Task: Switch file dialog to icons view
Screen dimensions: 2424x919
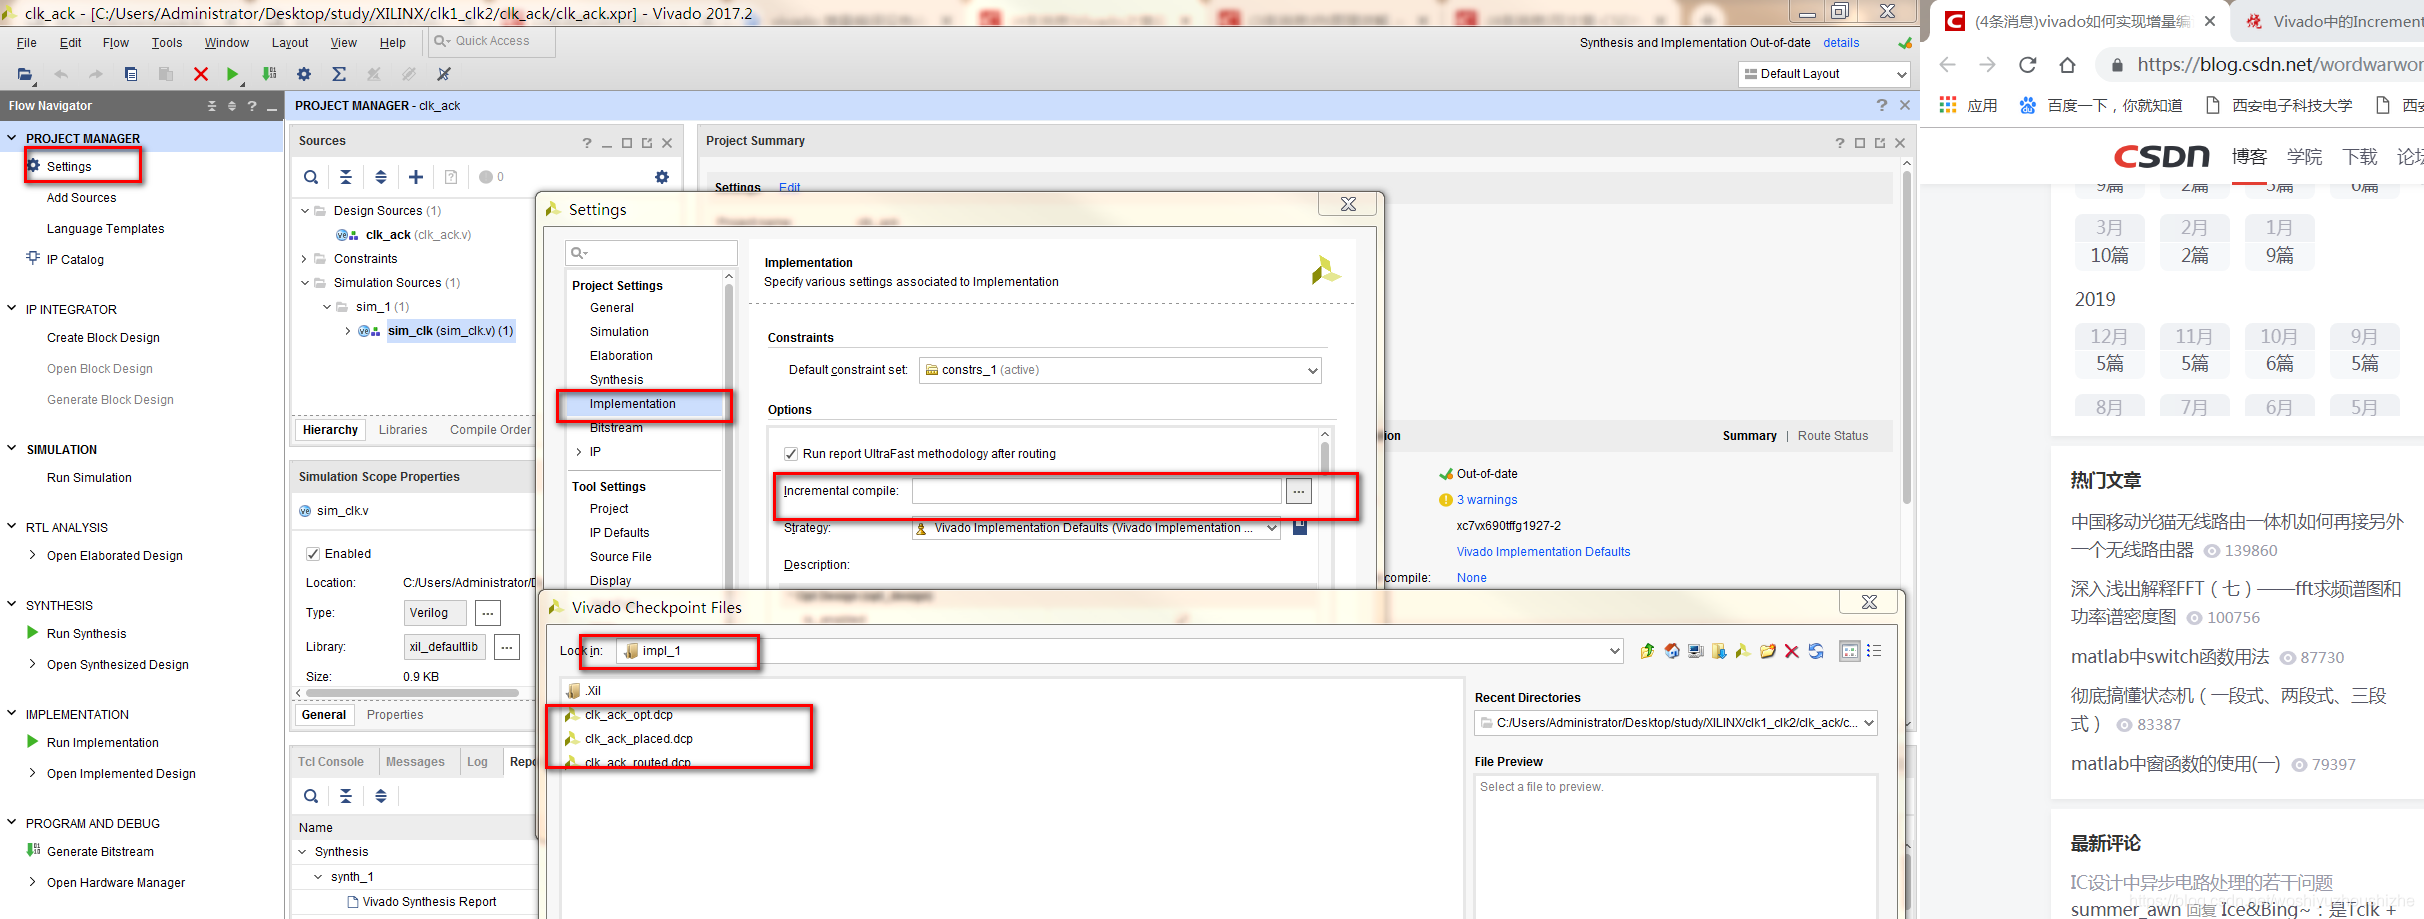Action: pos(1850,651)
